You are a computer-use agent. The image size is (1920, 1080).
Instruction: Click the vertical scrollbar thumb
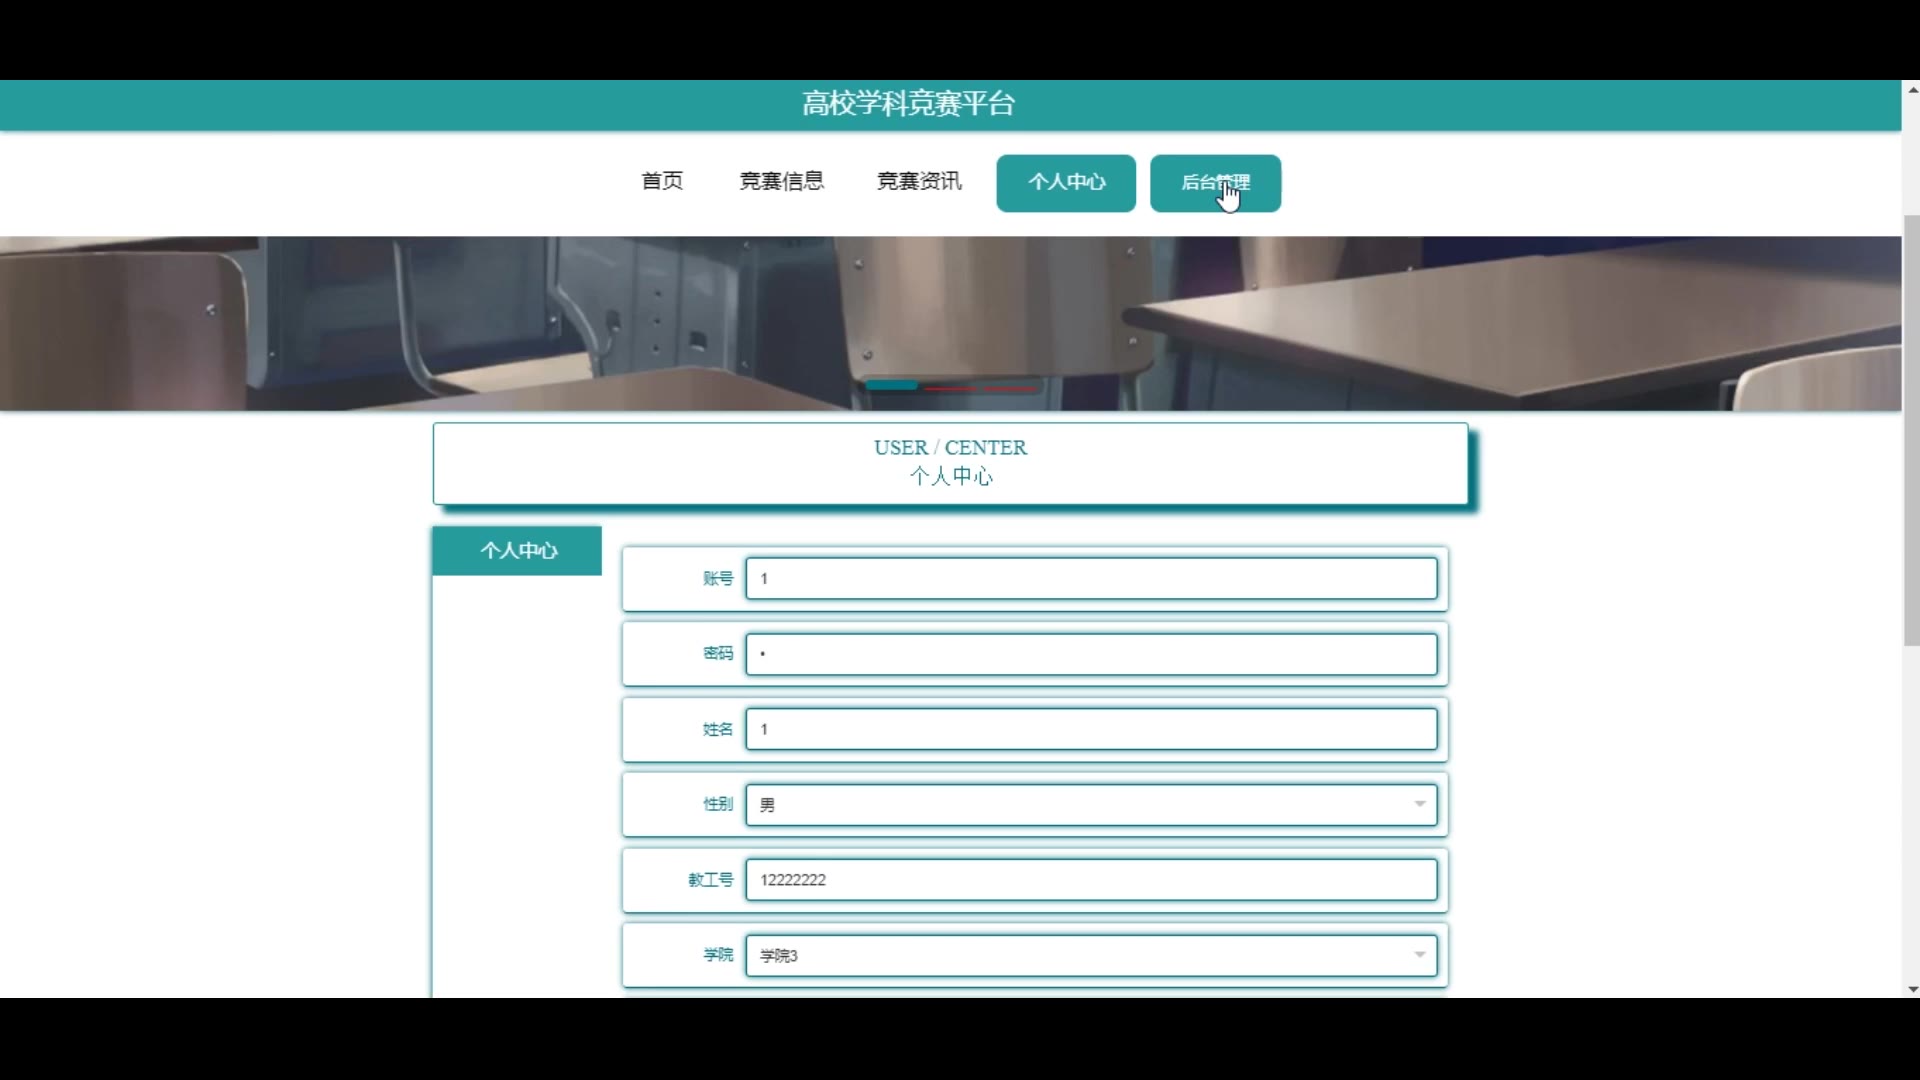click(1911, 430)
